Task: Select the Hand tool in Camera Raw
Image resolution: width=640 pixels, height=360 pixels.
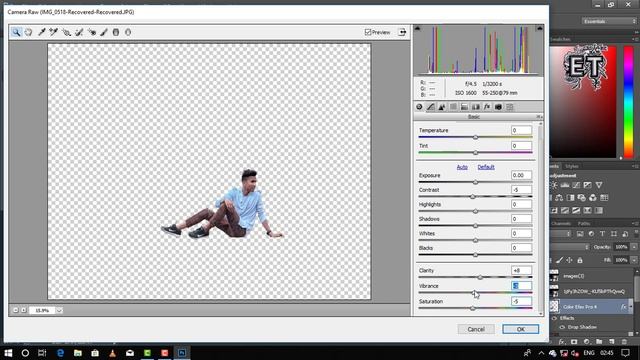Action: pos(28,32)
